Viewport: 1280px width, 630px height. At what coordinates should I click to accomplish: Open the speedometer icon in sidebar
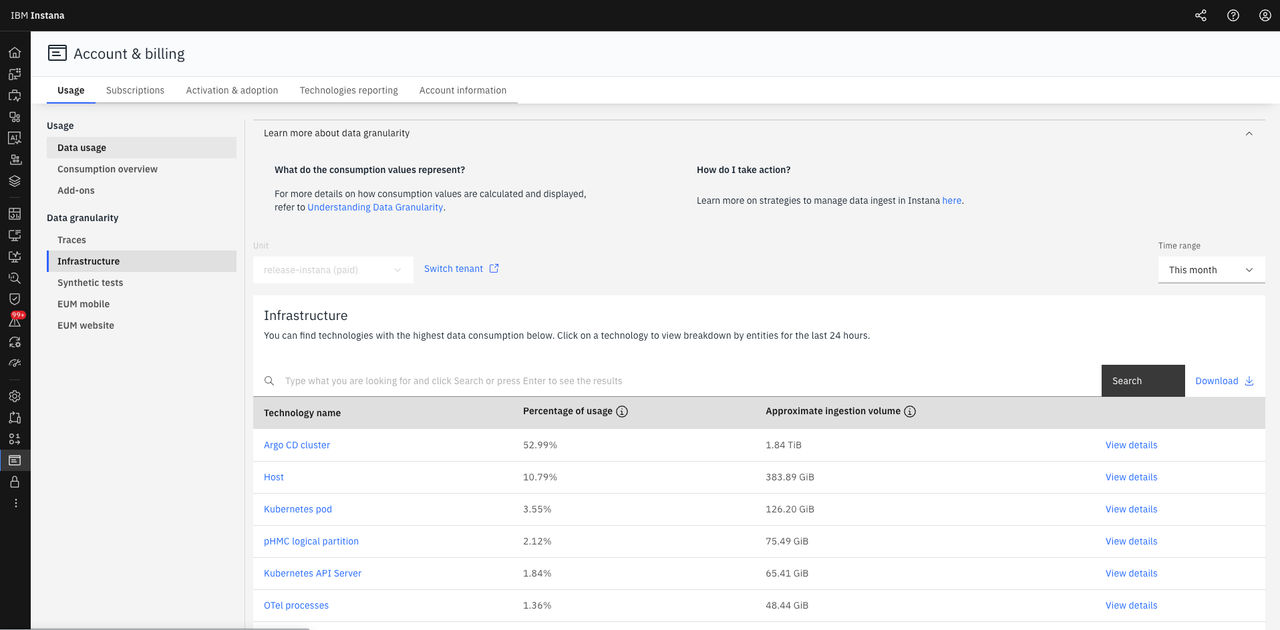coord(14,363)
